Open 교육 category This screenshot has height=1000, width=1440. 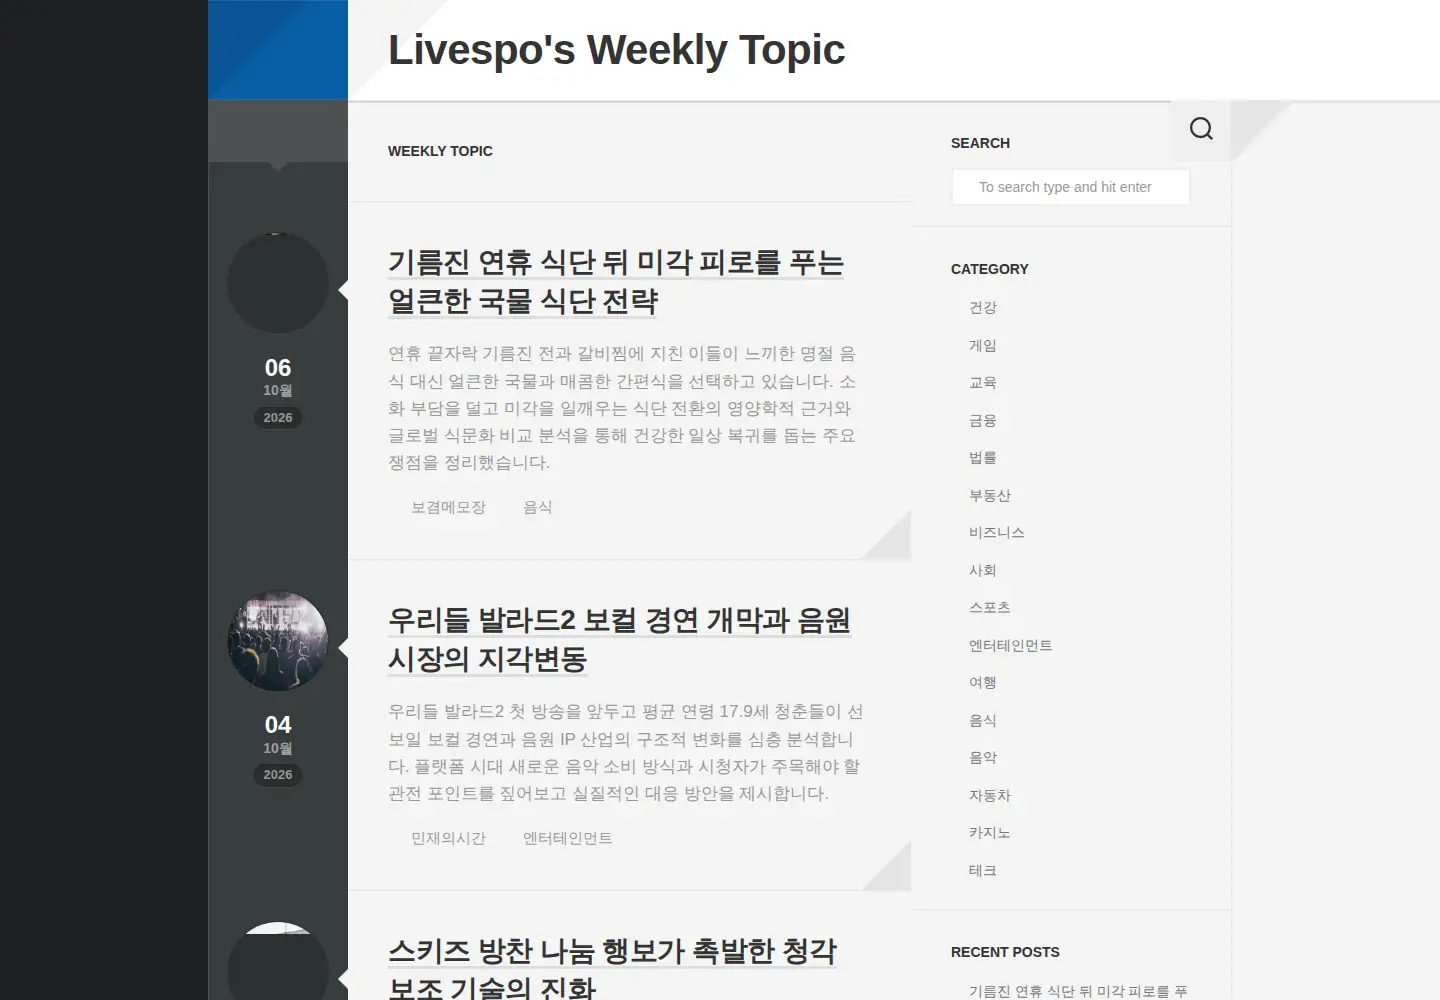983,382
